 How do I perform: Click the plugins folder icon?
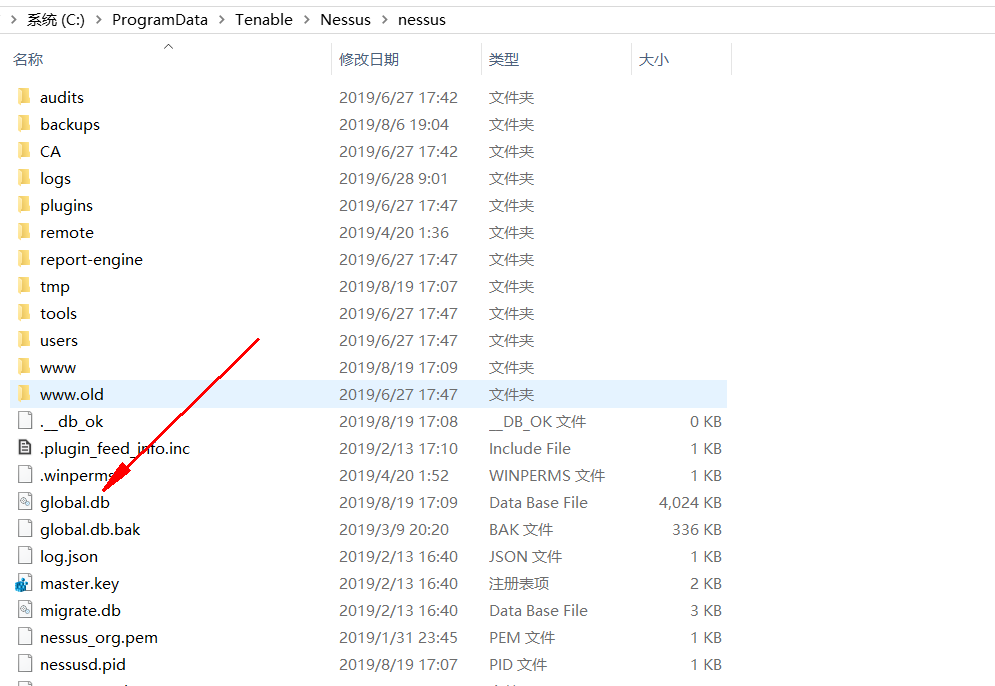(24, 204)
